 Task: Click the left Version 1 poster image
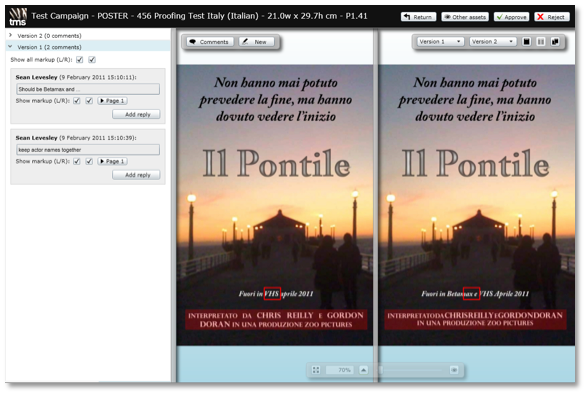[x=275, y=205]
